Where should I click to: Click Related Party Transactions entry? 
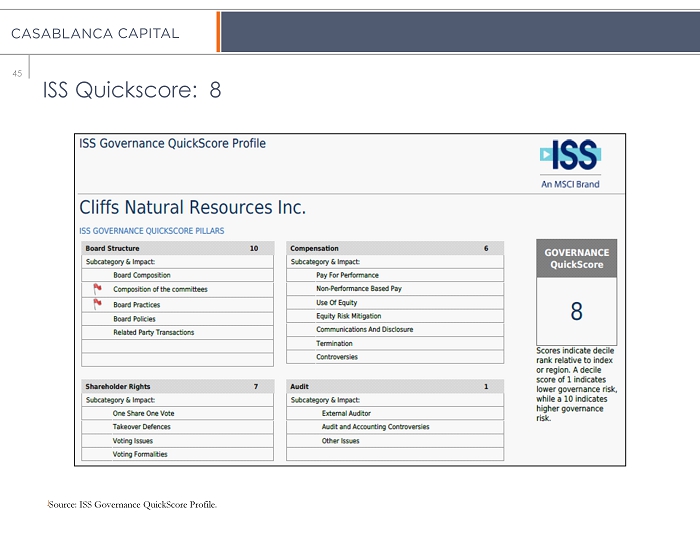coord(153,333)
